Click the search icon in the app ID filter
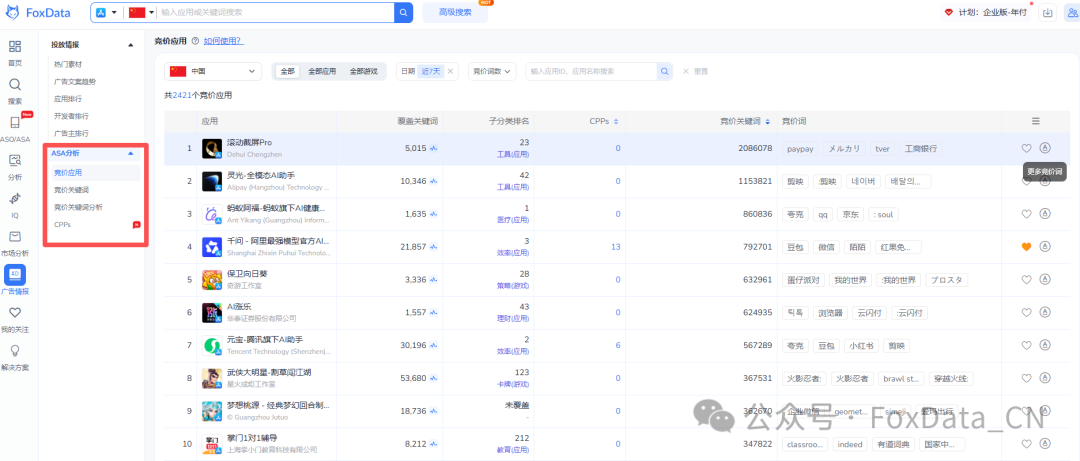Viewport: 1080px width, 461px height. [665, 71]
